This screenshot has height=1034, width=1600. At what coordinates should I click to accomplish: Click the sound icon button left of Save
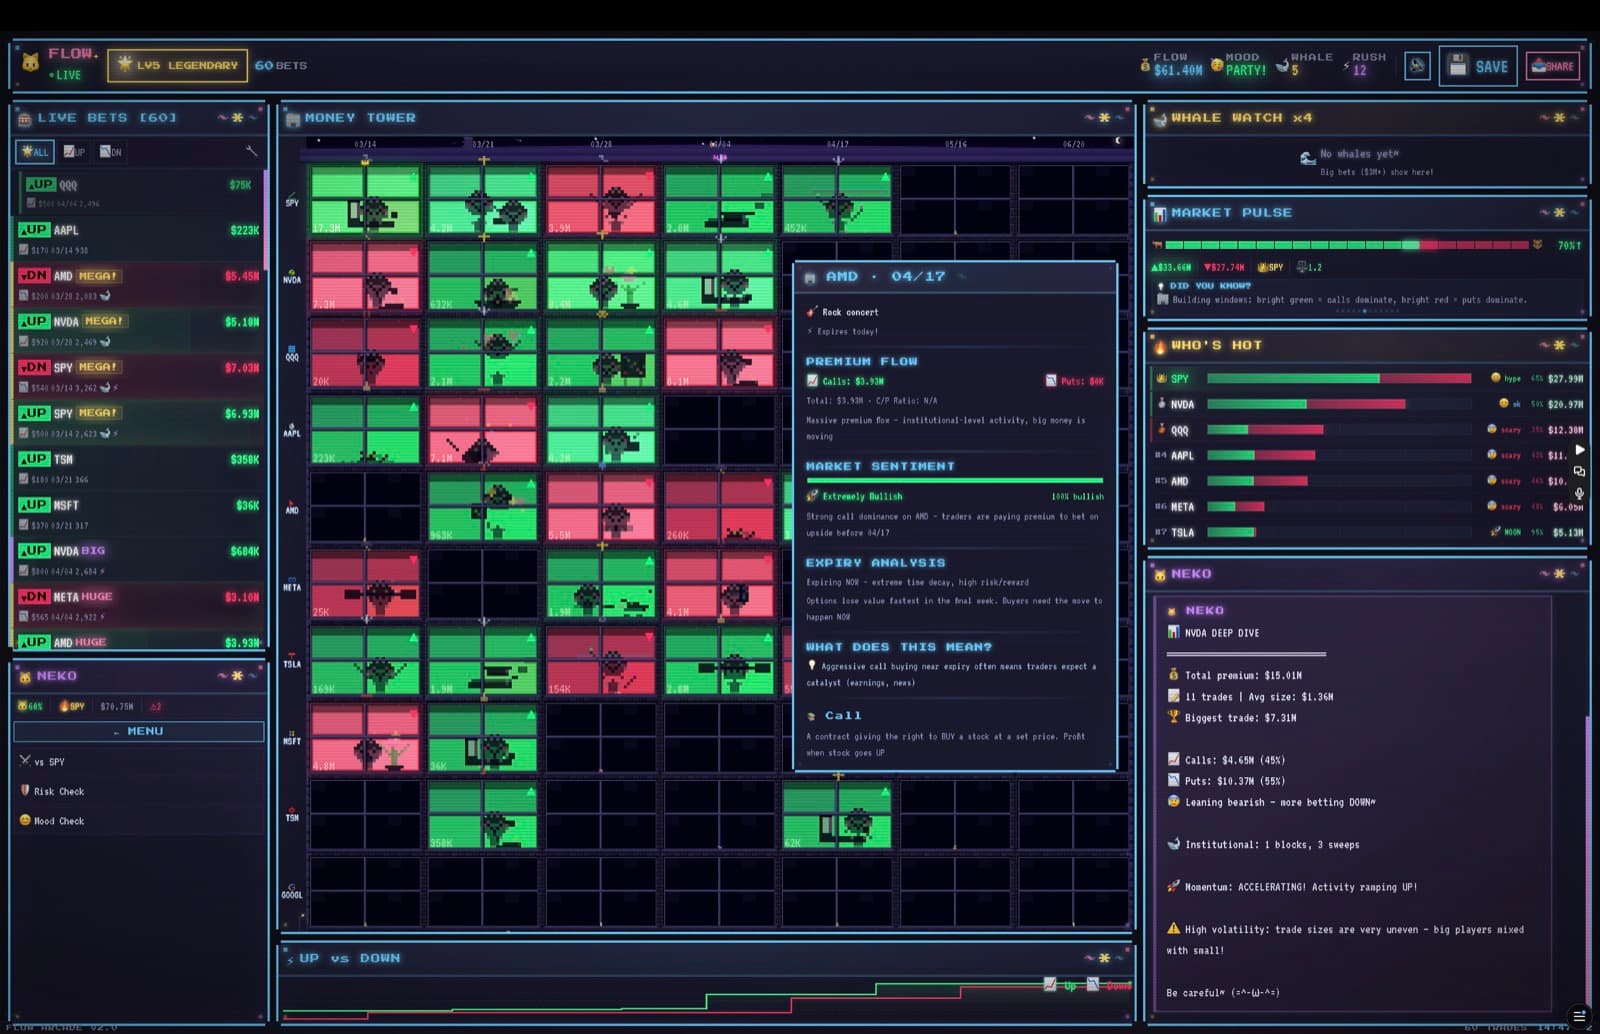[x=1416, y=66]
